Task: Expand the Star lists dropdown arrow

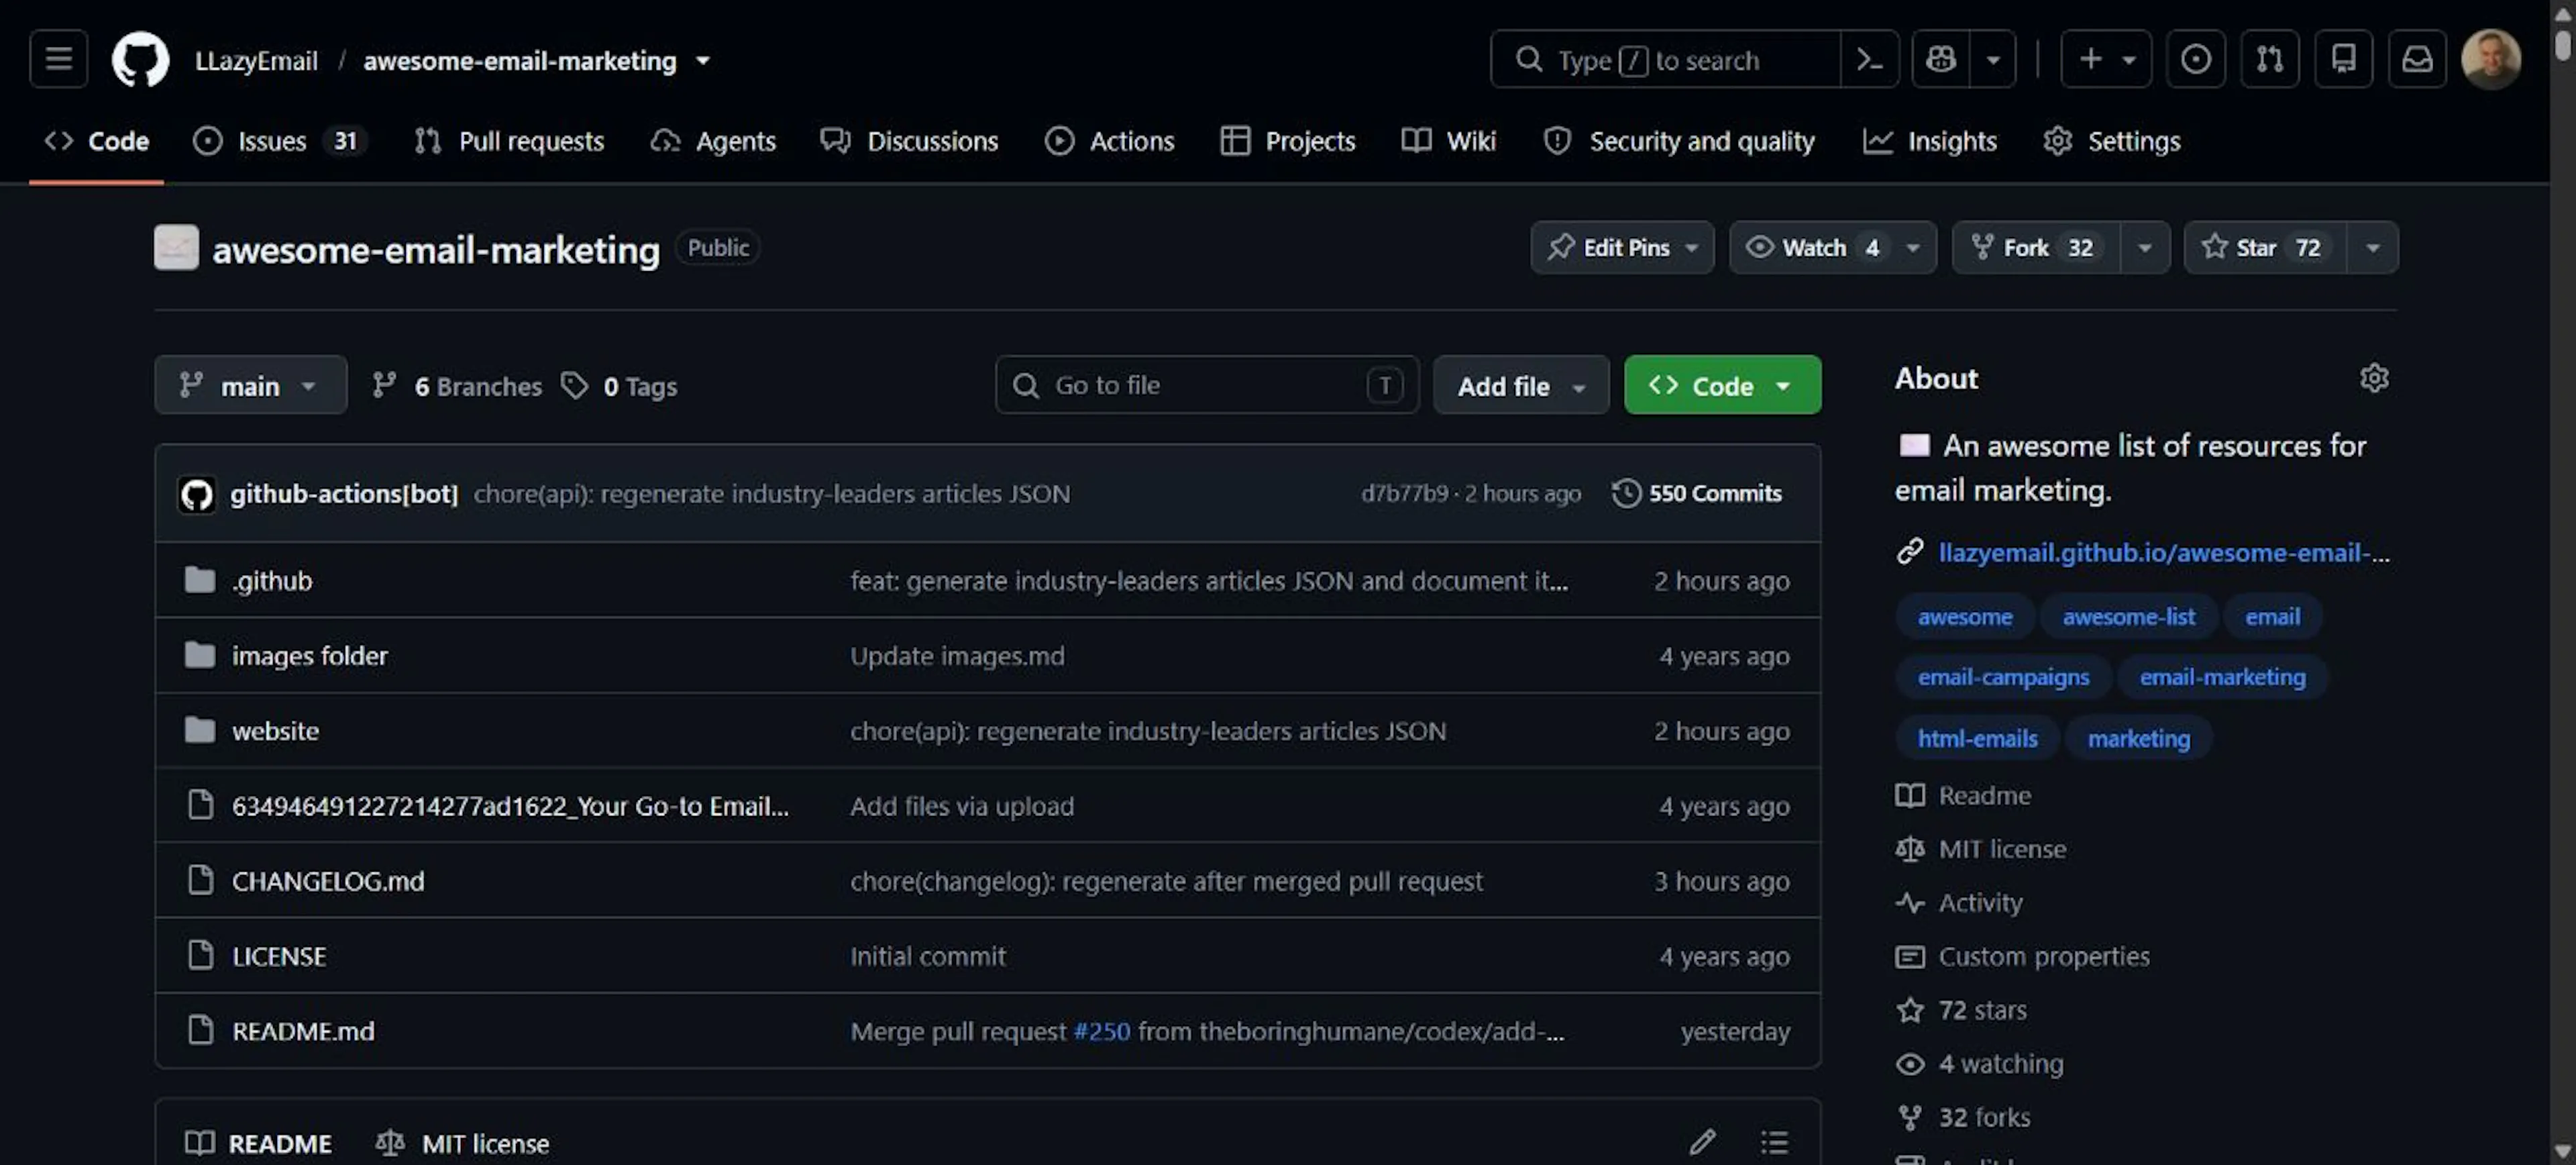Action: [2373, 247]
